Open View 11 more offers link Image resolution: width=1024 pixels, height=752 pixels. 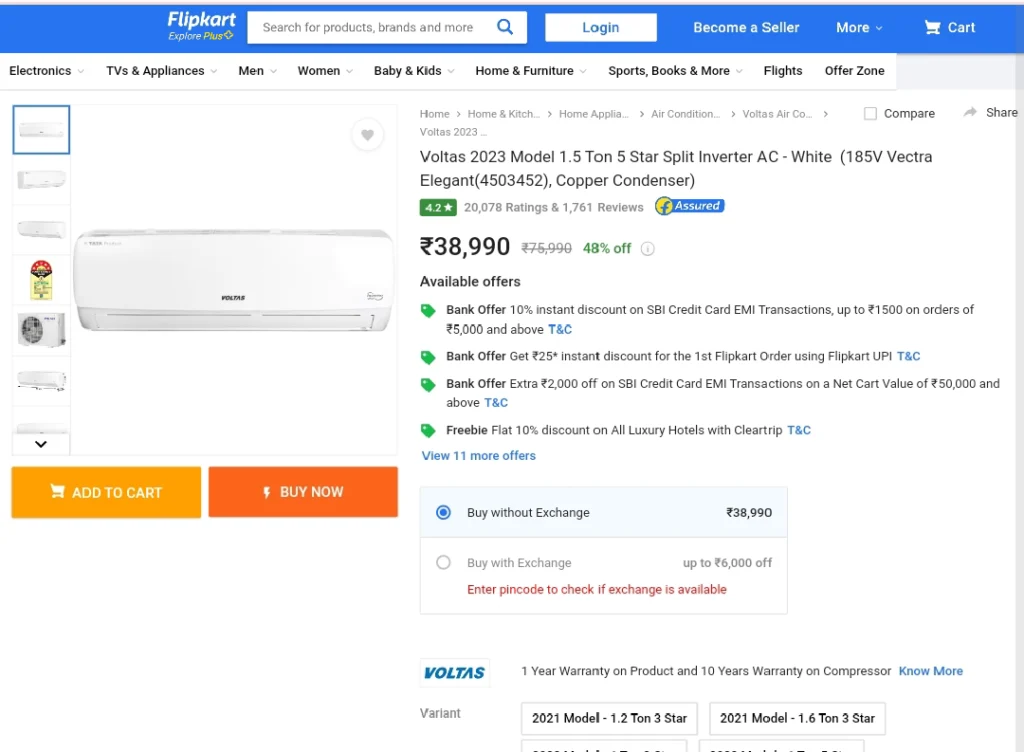[x=479, y=456]
